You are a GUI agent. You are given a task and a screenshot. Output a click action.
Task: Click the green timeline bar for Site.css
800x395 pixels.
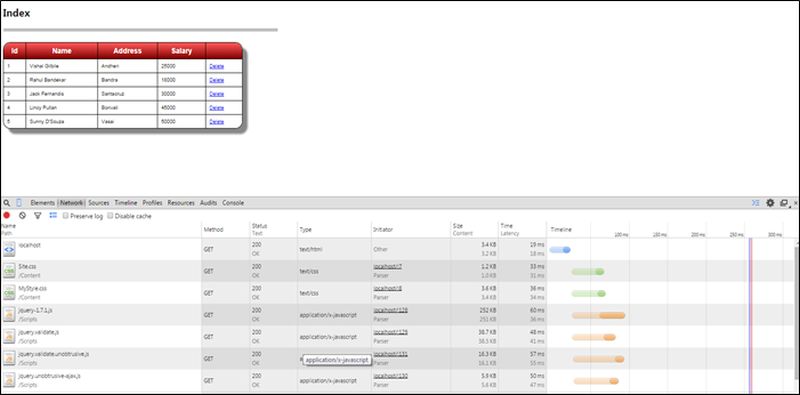pos(588,271)
